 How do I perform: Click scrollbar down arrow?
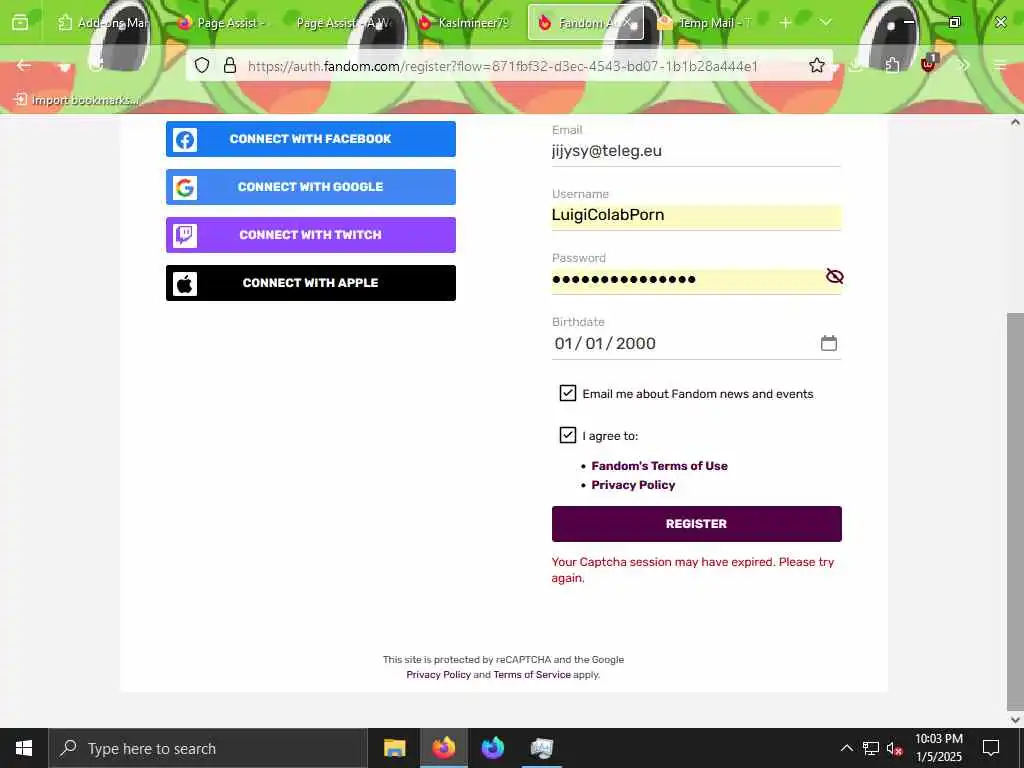pyautogui.click(x=1015, y=720)
